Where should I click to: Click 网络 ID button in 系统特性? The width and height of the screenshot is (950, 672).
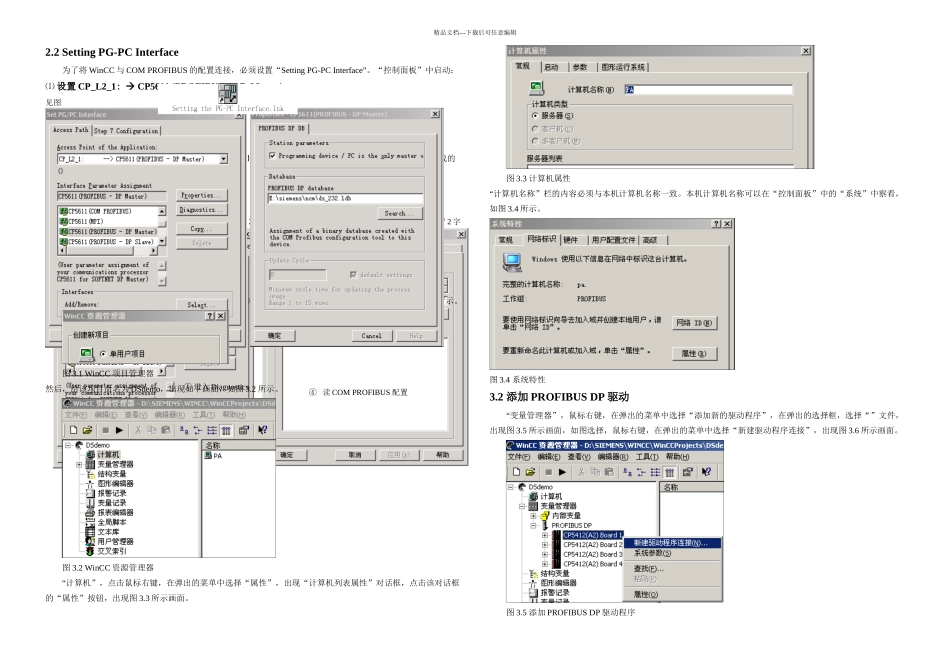[x=694, y=323]
